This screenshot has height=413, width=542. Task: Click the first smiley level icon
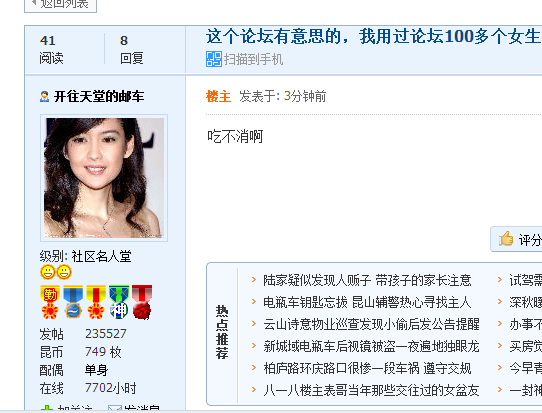tap(48, 272)
